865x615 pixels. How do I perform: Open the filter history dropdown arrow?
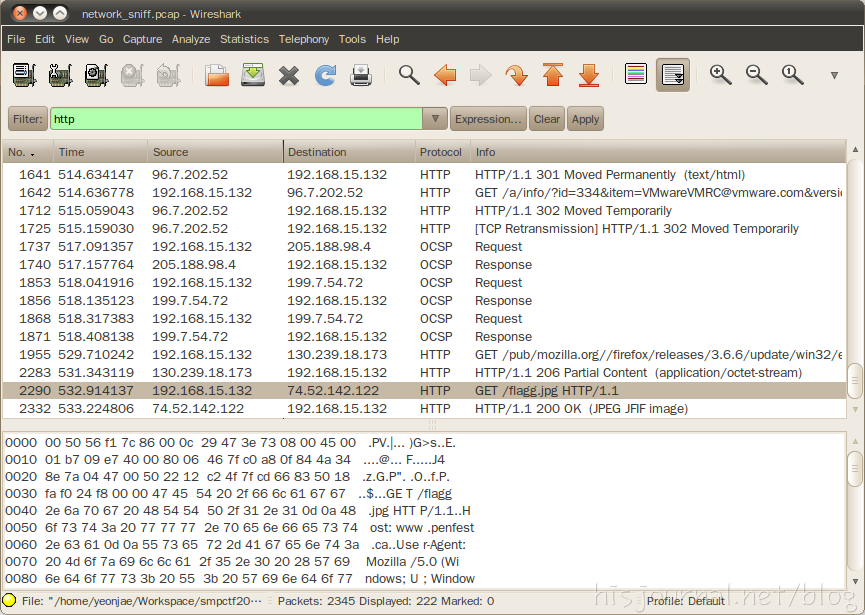435,119
